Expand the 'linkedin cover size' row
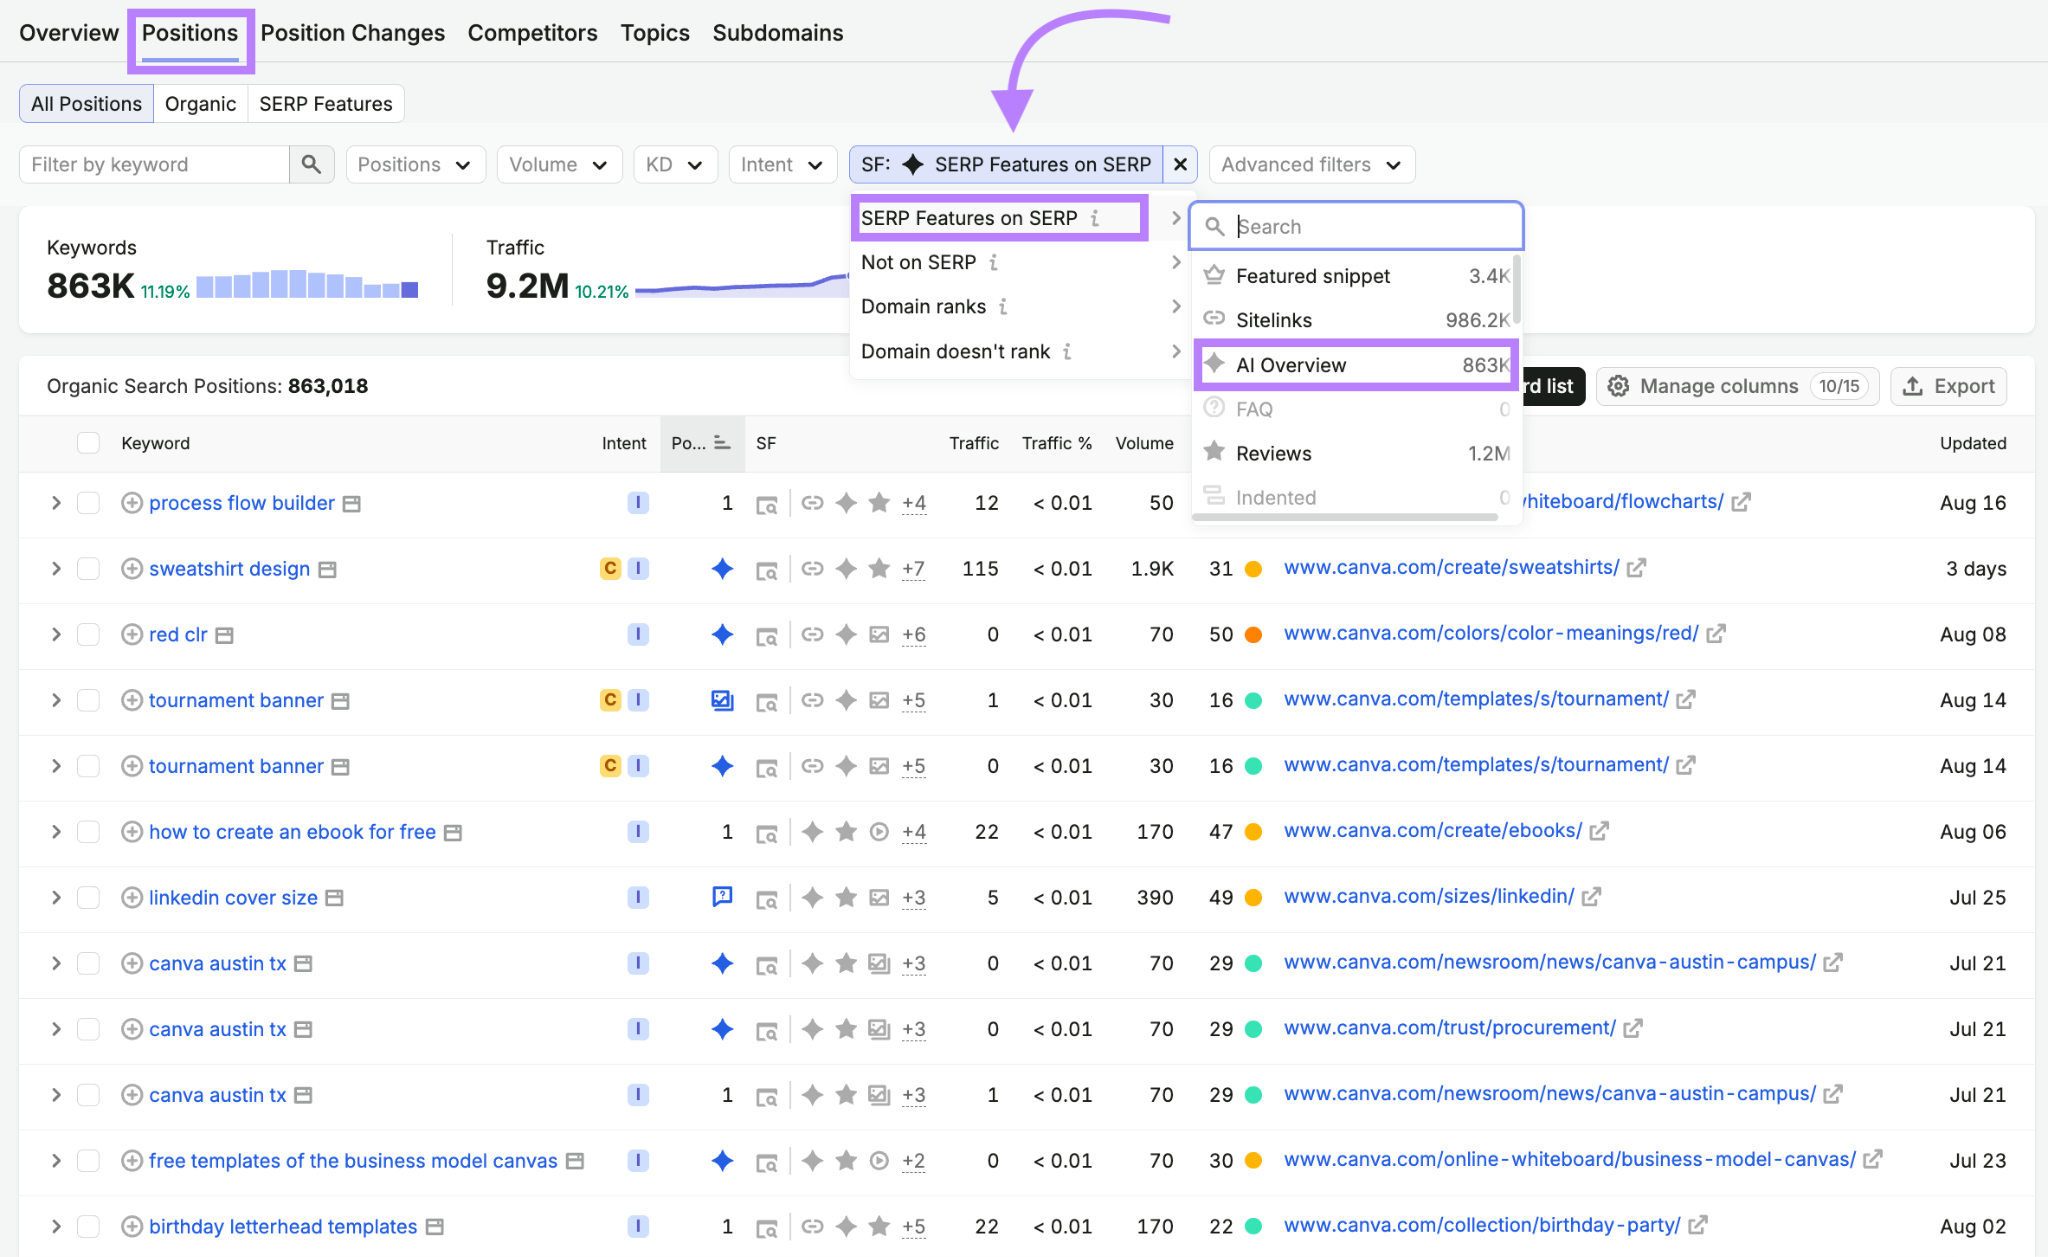 pyautogui.click(x=56, y=898)
